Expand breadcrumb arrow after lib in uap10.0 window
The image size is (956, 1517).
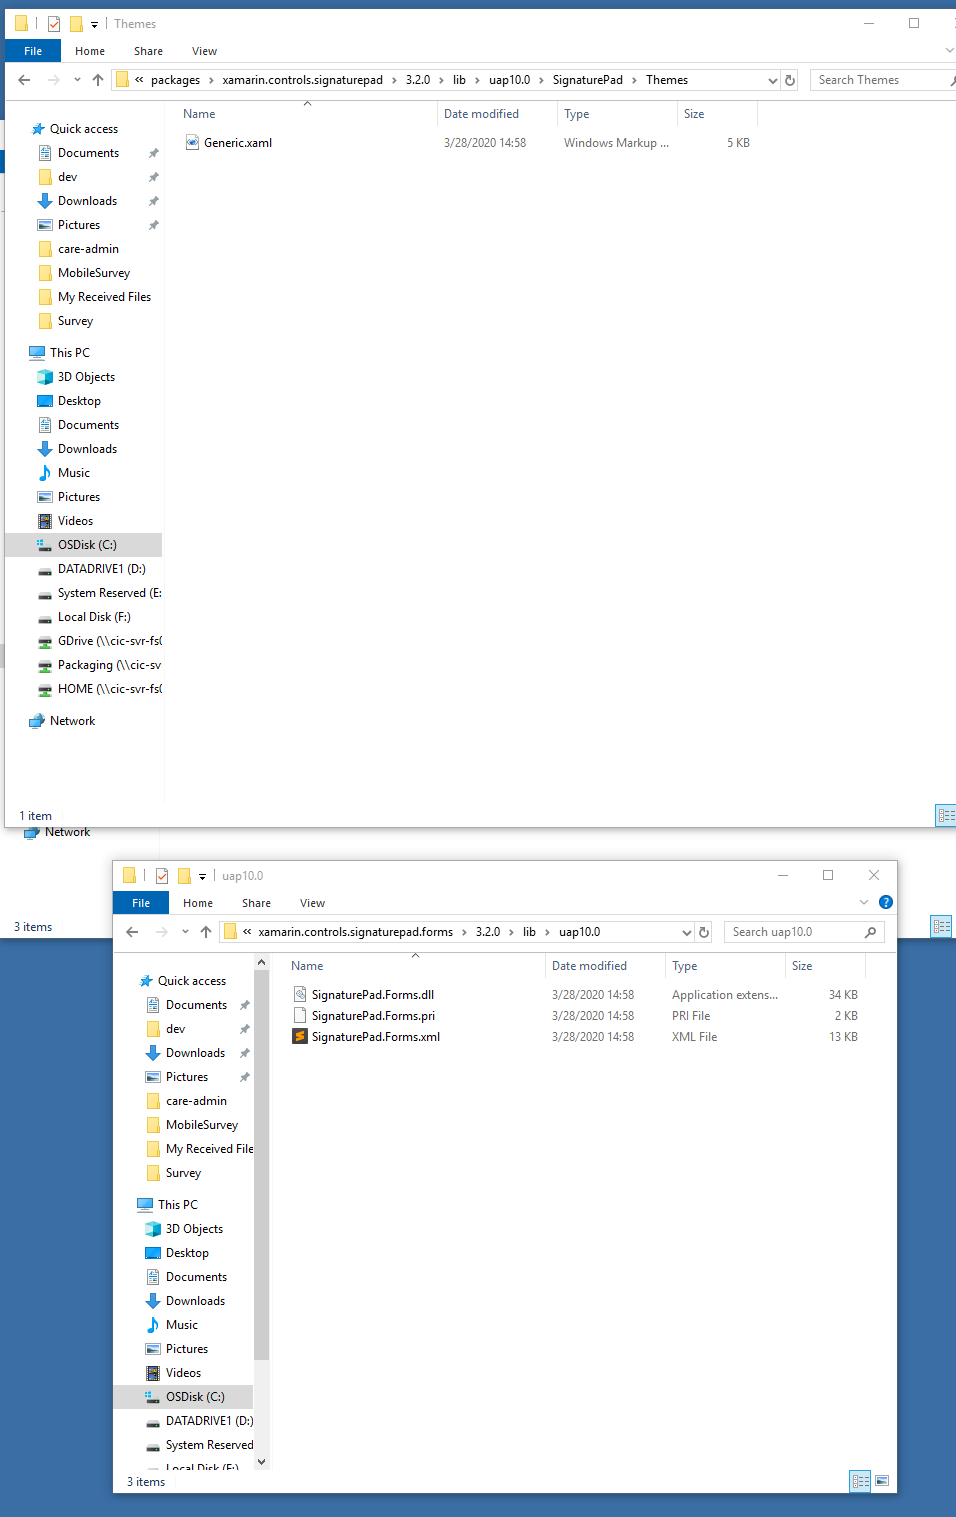547,932
